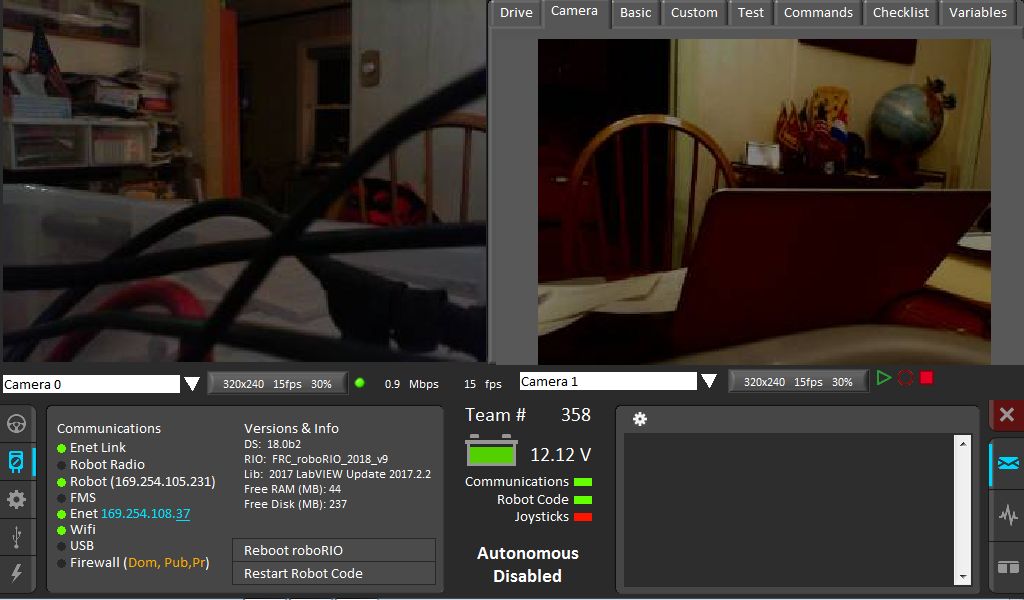Click the battery voltage 12.12 V
This screenshot has height=600, width=1024.
pyautogui.click(x=560, y=454)
